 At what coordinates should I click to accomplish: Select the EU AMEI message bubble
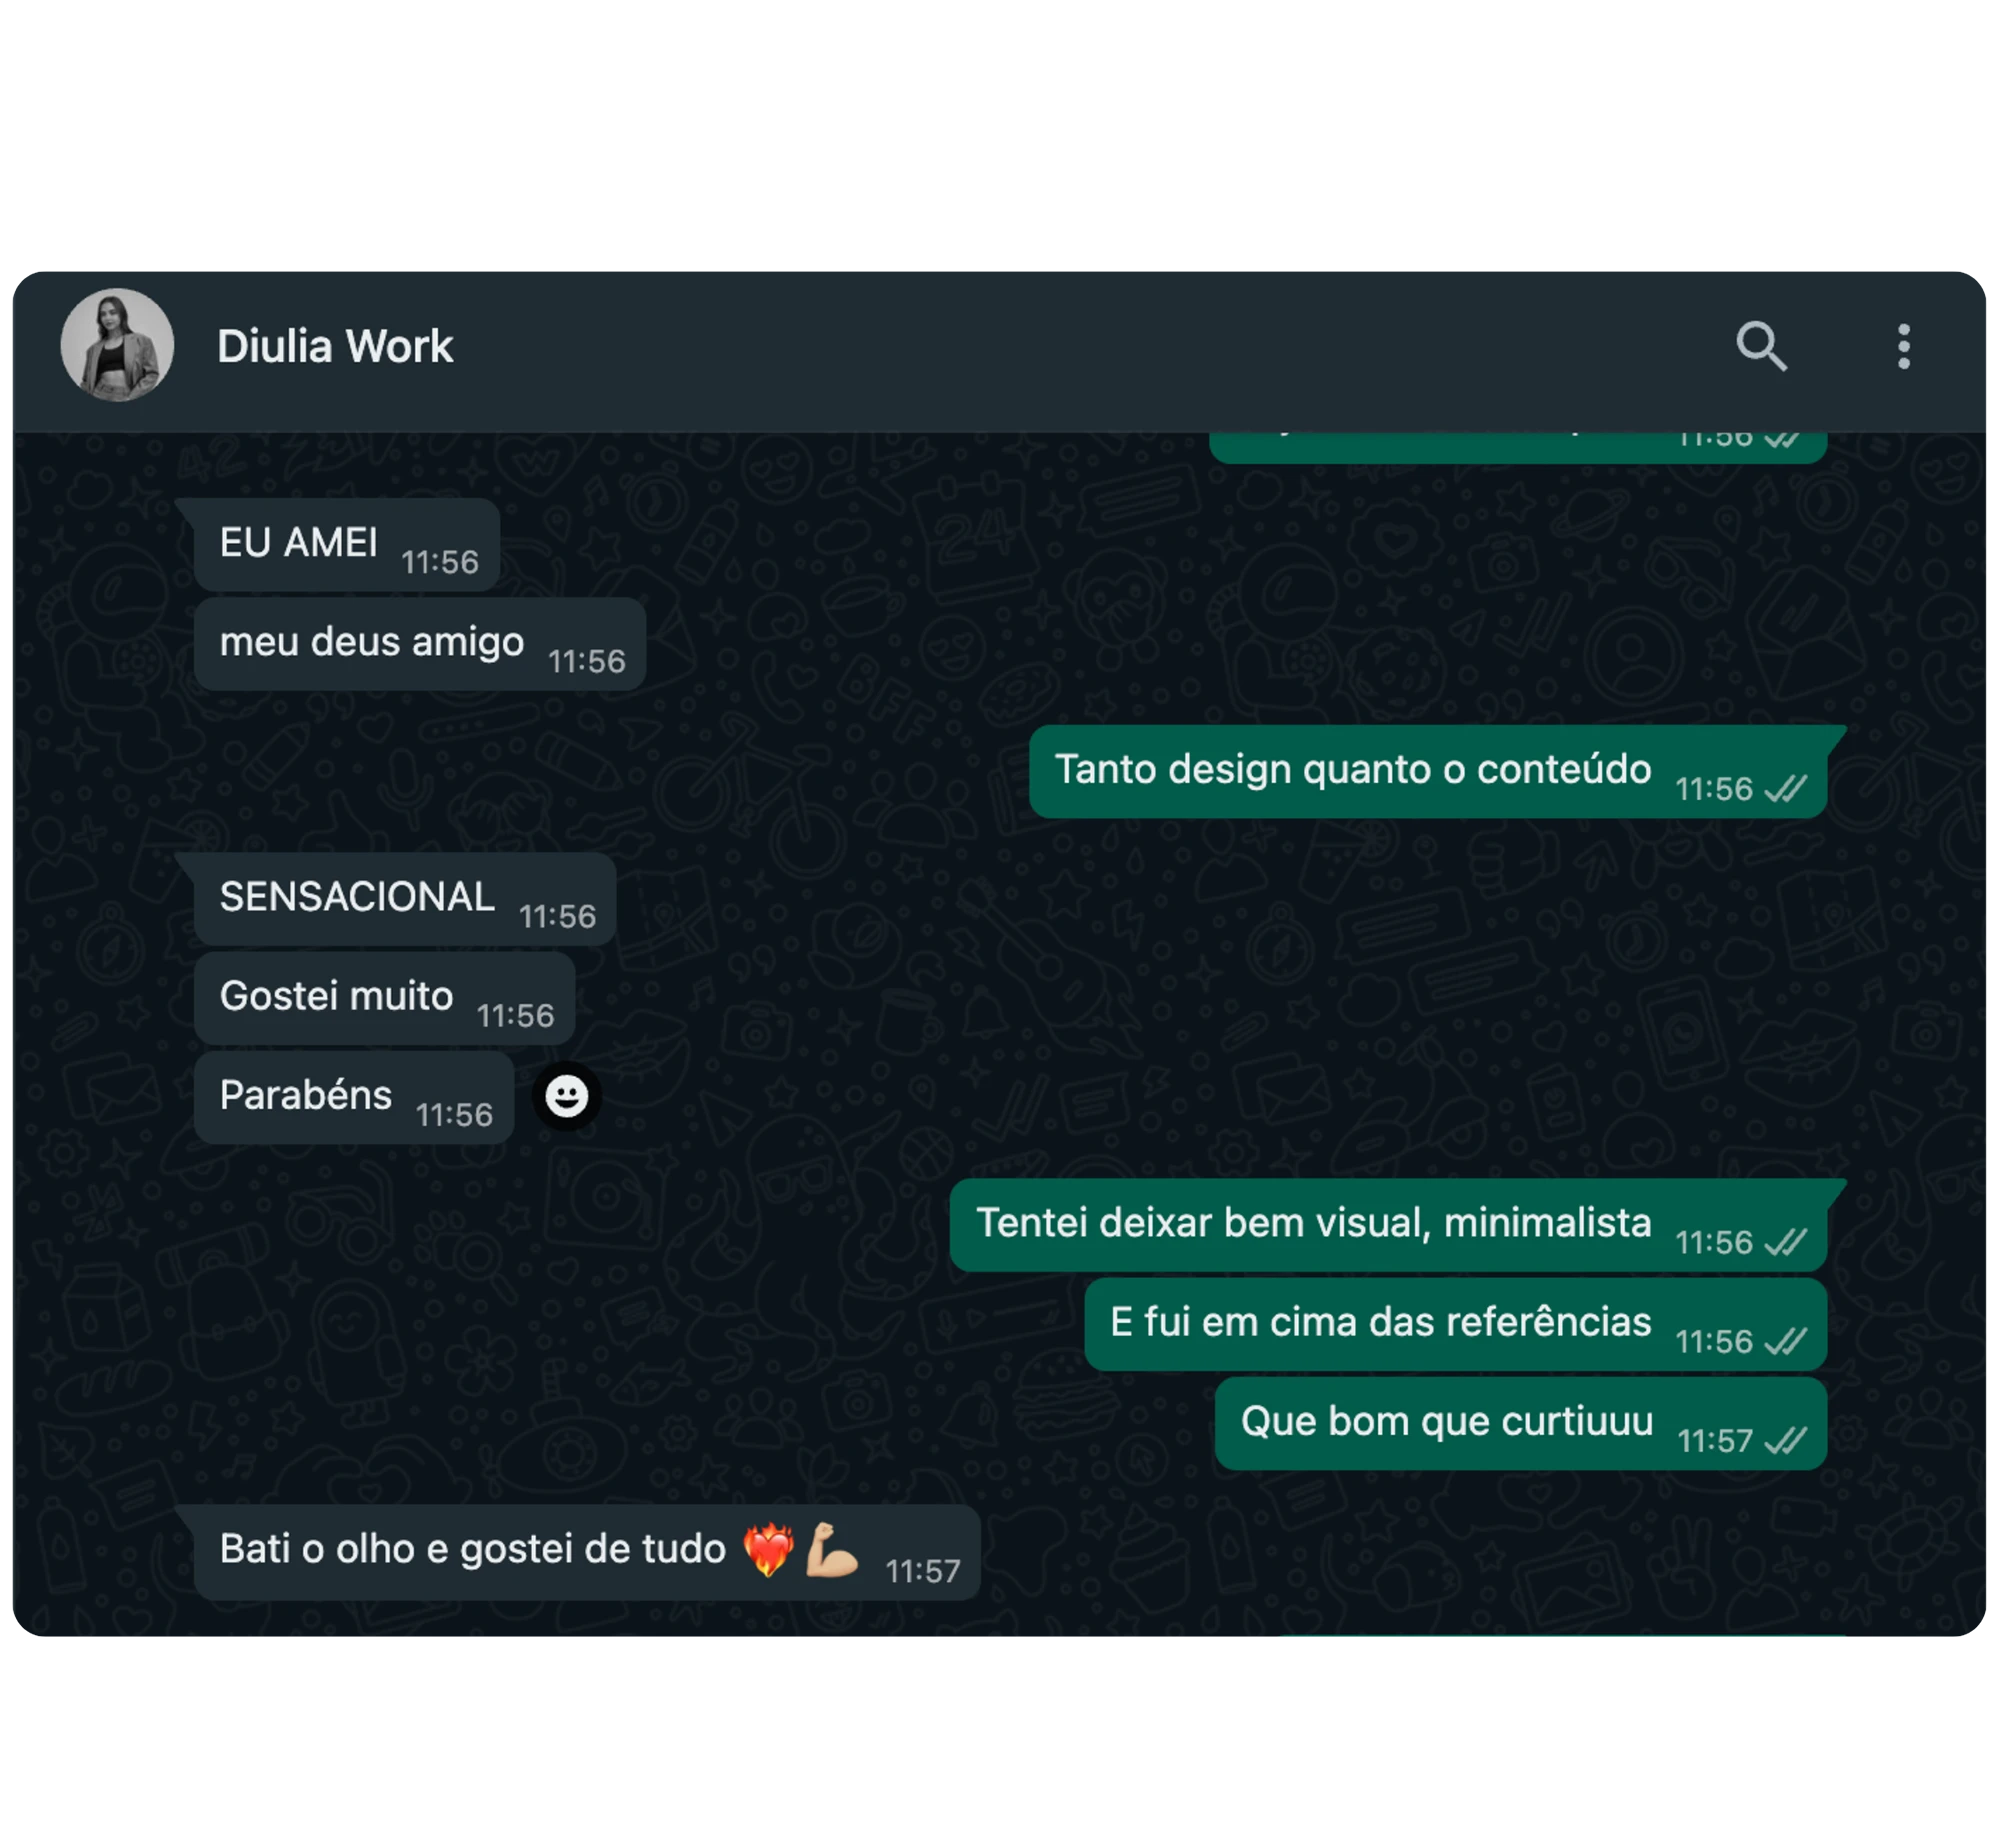[x=347, y=545]
